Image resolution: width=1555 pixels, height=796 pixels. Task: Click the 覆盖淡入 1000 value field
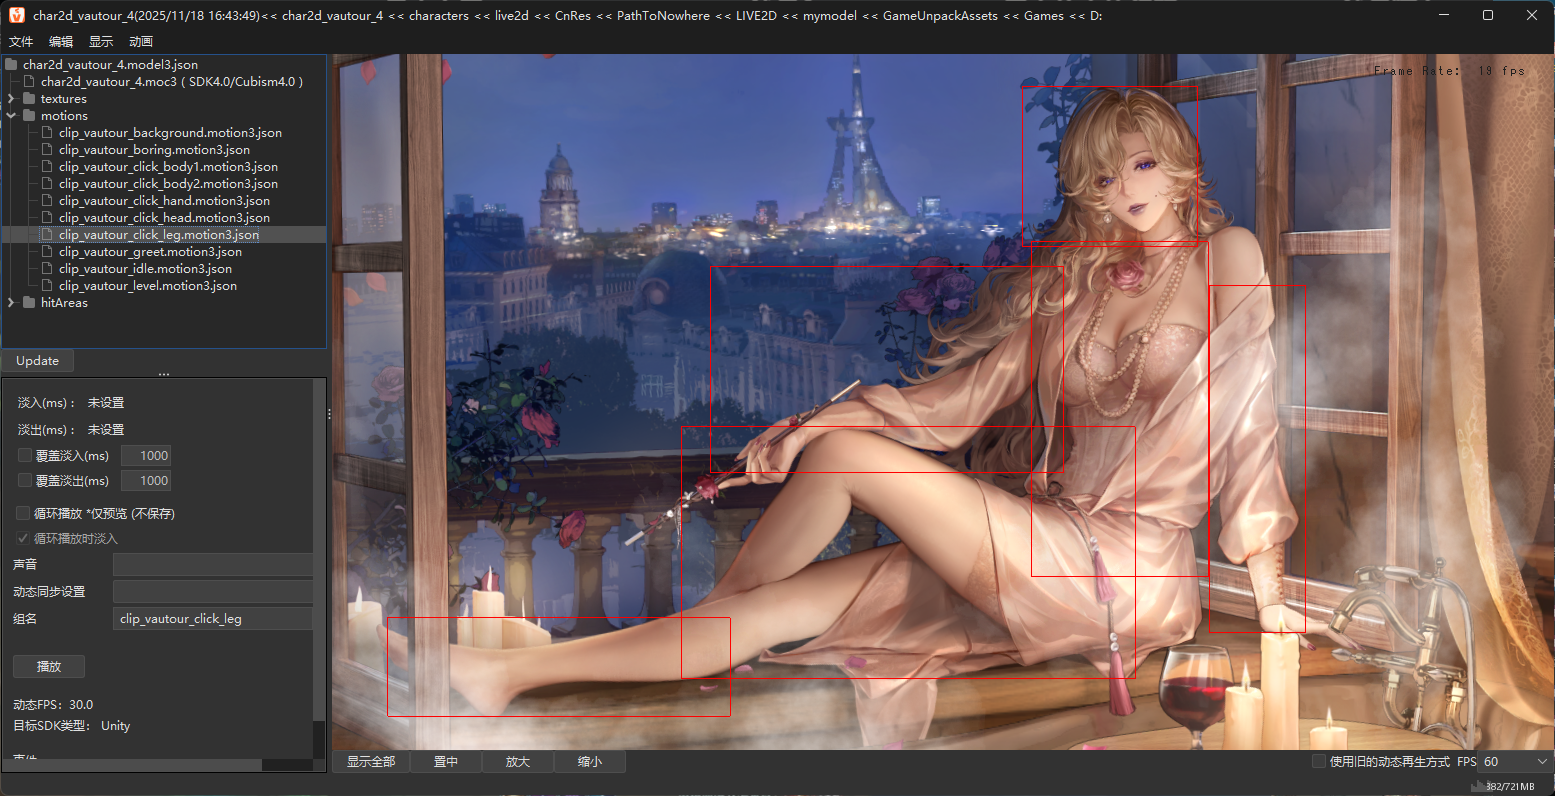click(146, 456)
